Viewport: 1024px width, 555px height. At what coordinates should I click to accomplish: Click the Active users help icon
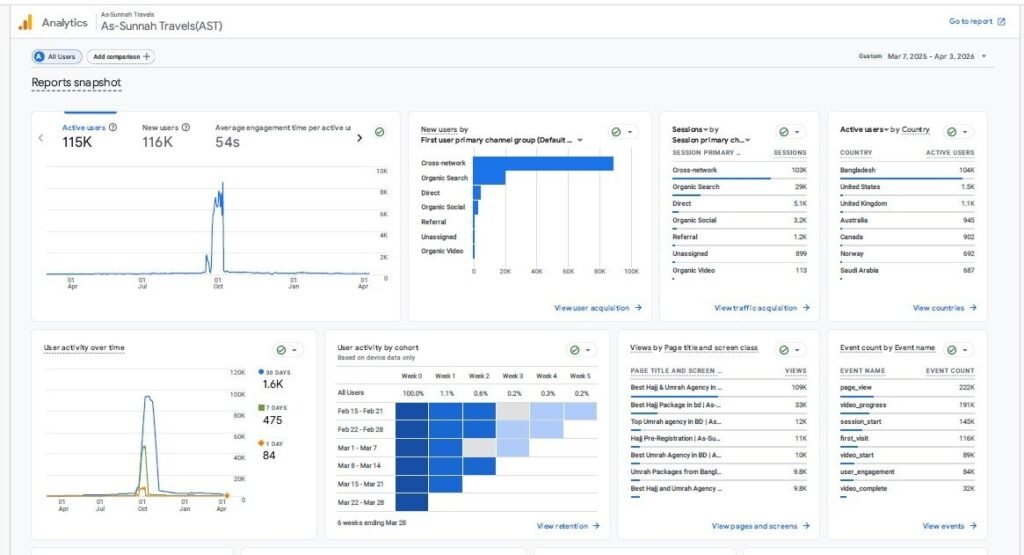[113, 128]
